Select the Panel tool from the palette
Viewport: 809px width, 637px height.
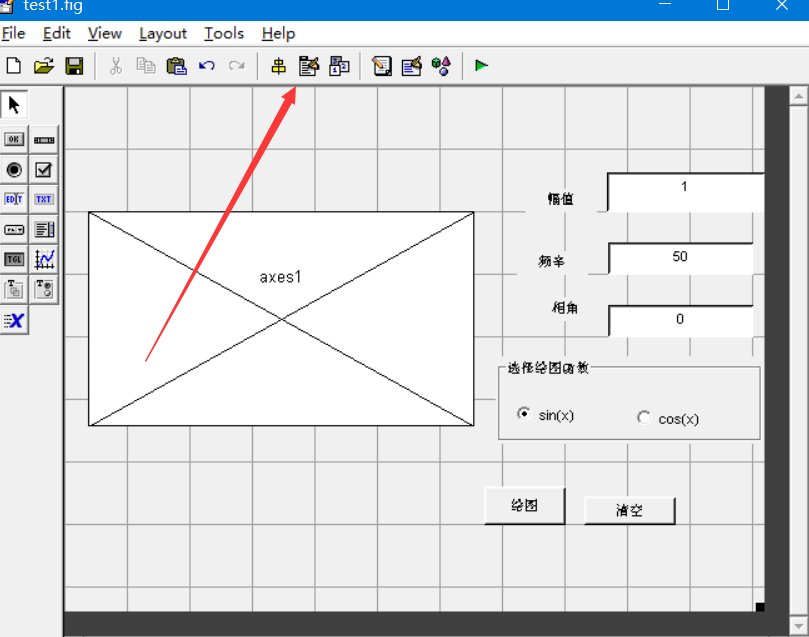coord(13,289)
